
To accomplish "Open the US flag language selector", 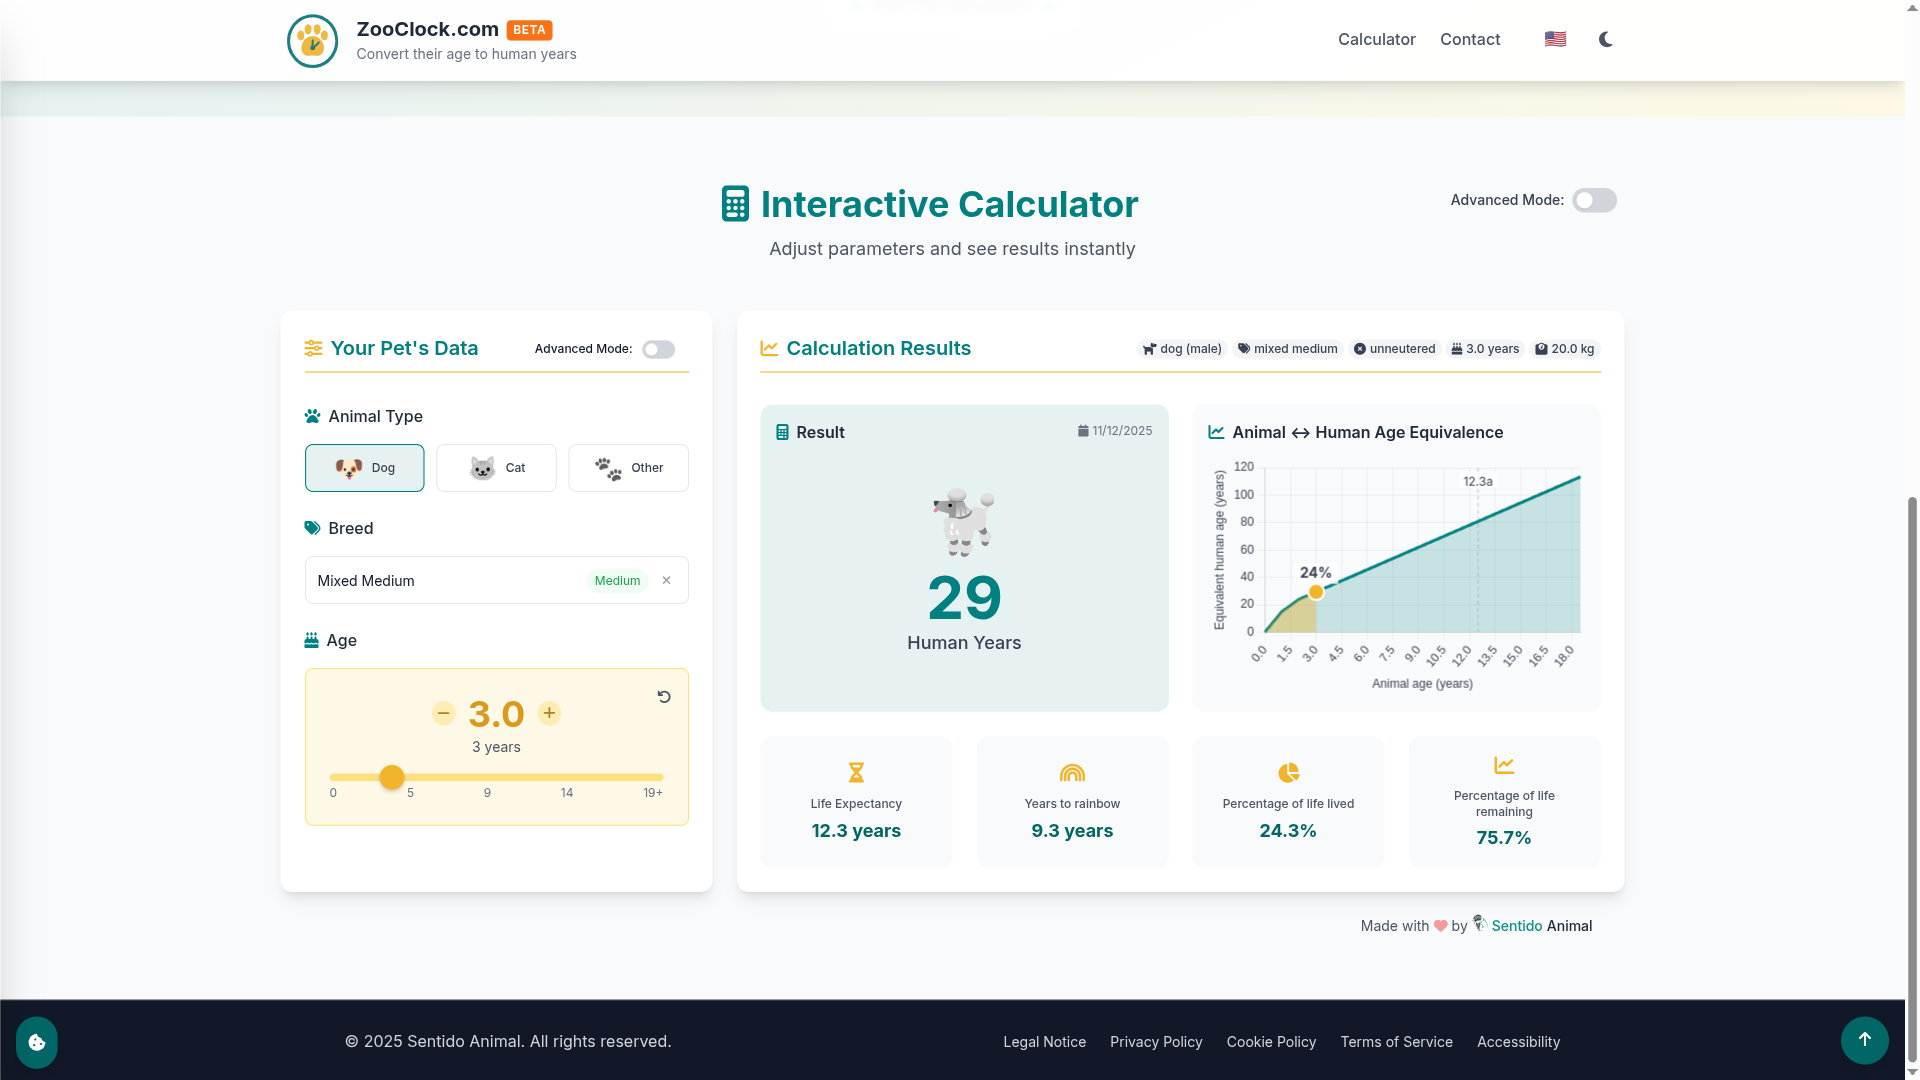I will click(1555, 39).
